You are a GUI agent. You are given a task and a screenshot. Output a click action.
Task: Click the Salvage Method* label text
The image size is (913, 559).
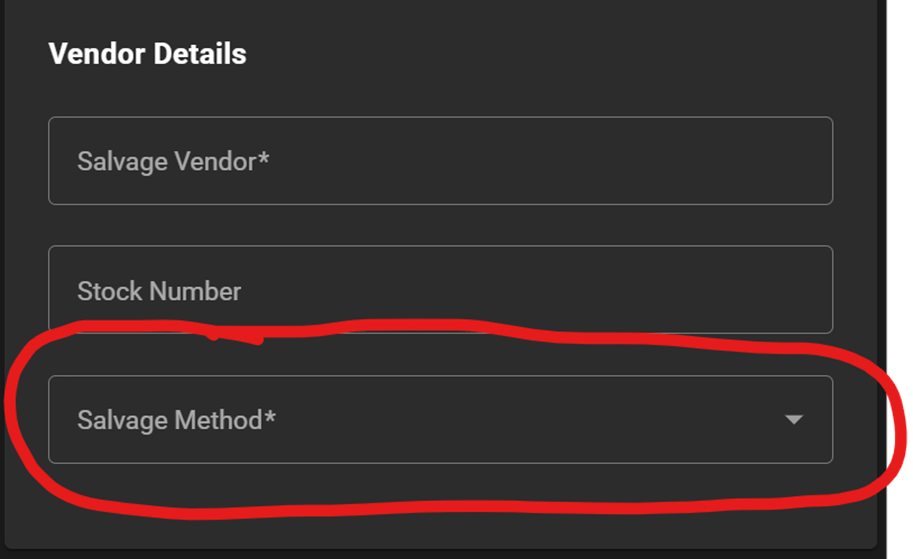pos(176,420)
